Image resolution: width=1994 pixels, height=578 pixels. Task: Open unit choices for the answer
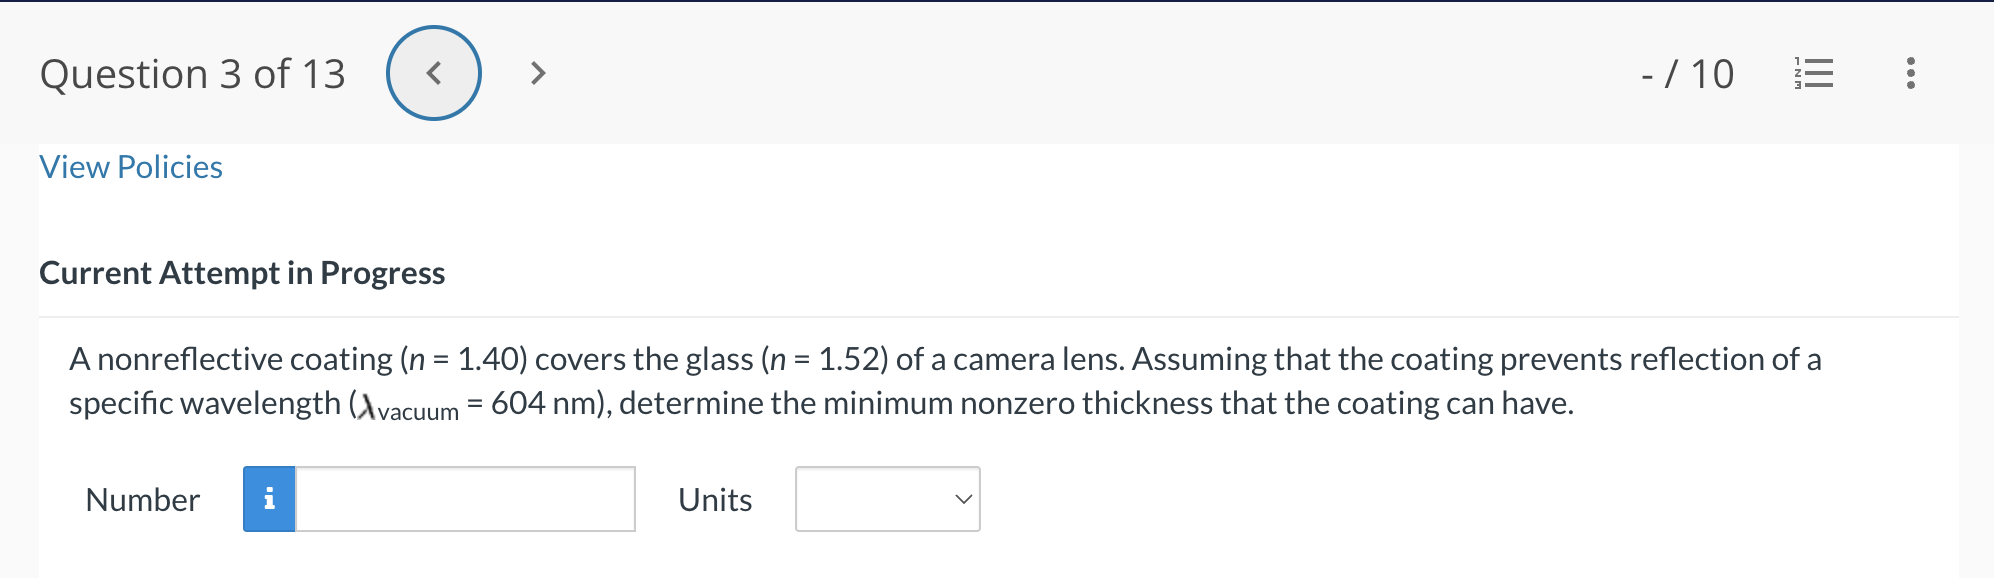click(886, 499)
